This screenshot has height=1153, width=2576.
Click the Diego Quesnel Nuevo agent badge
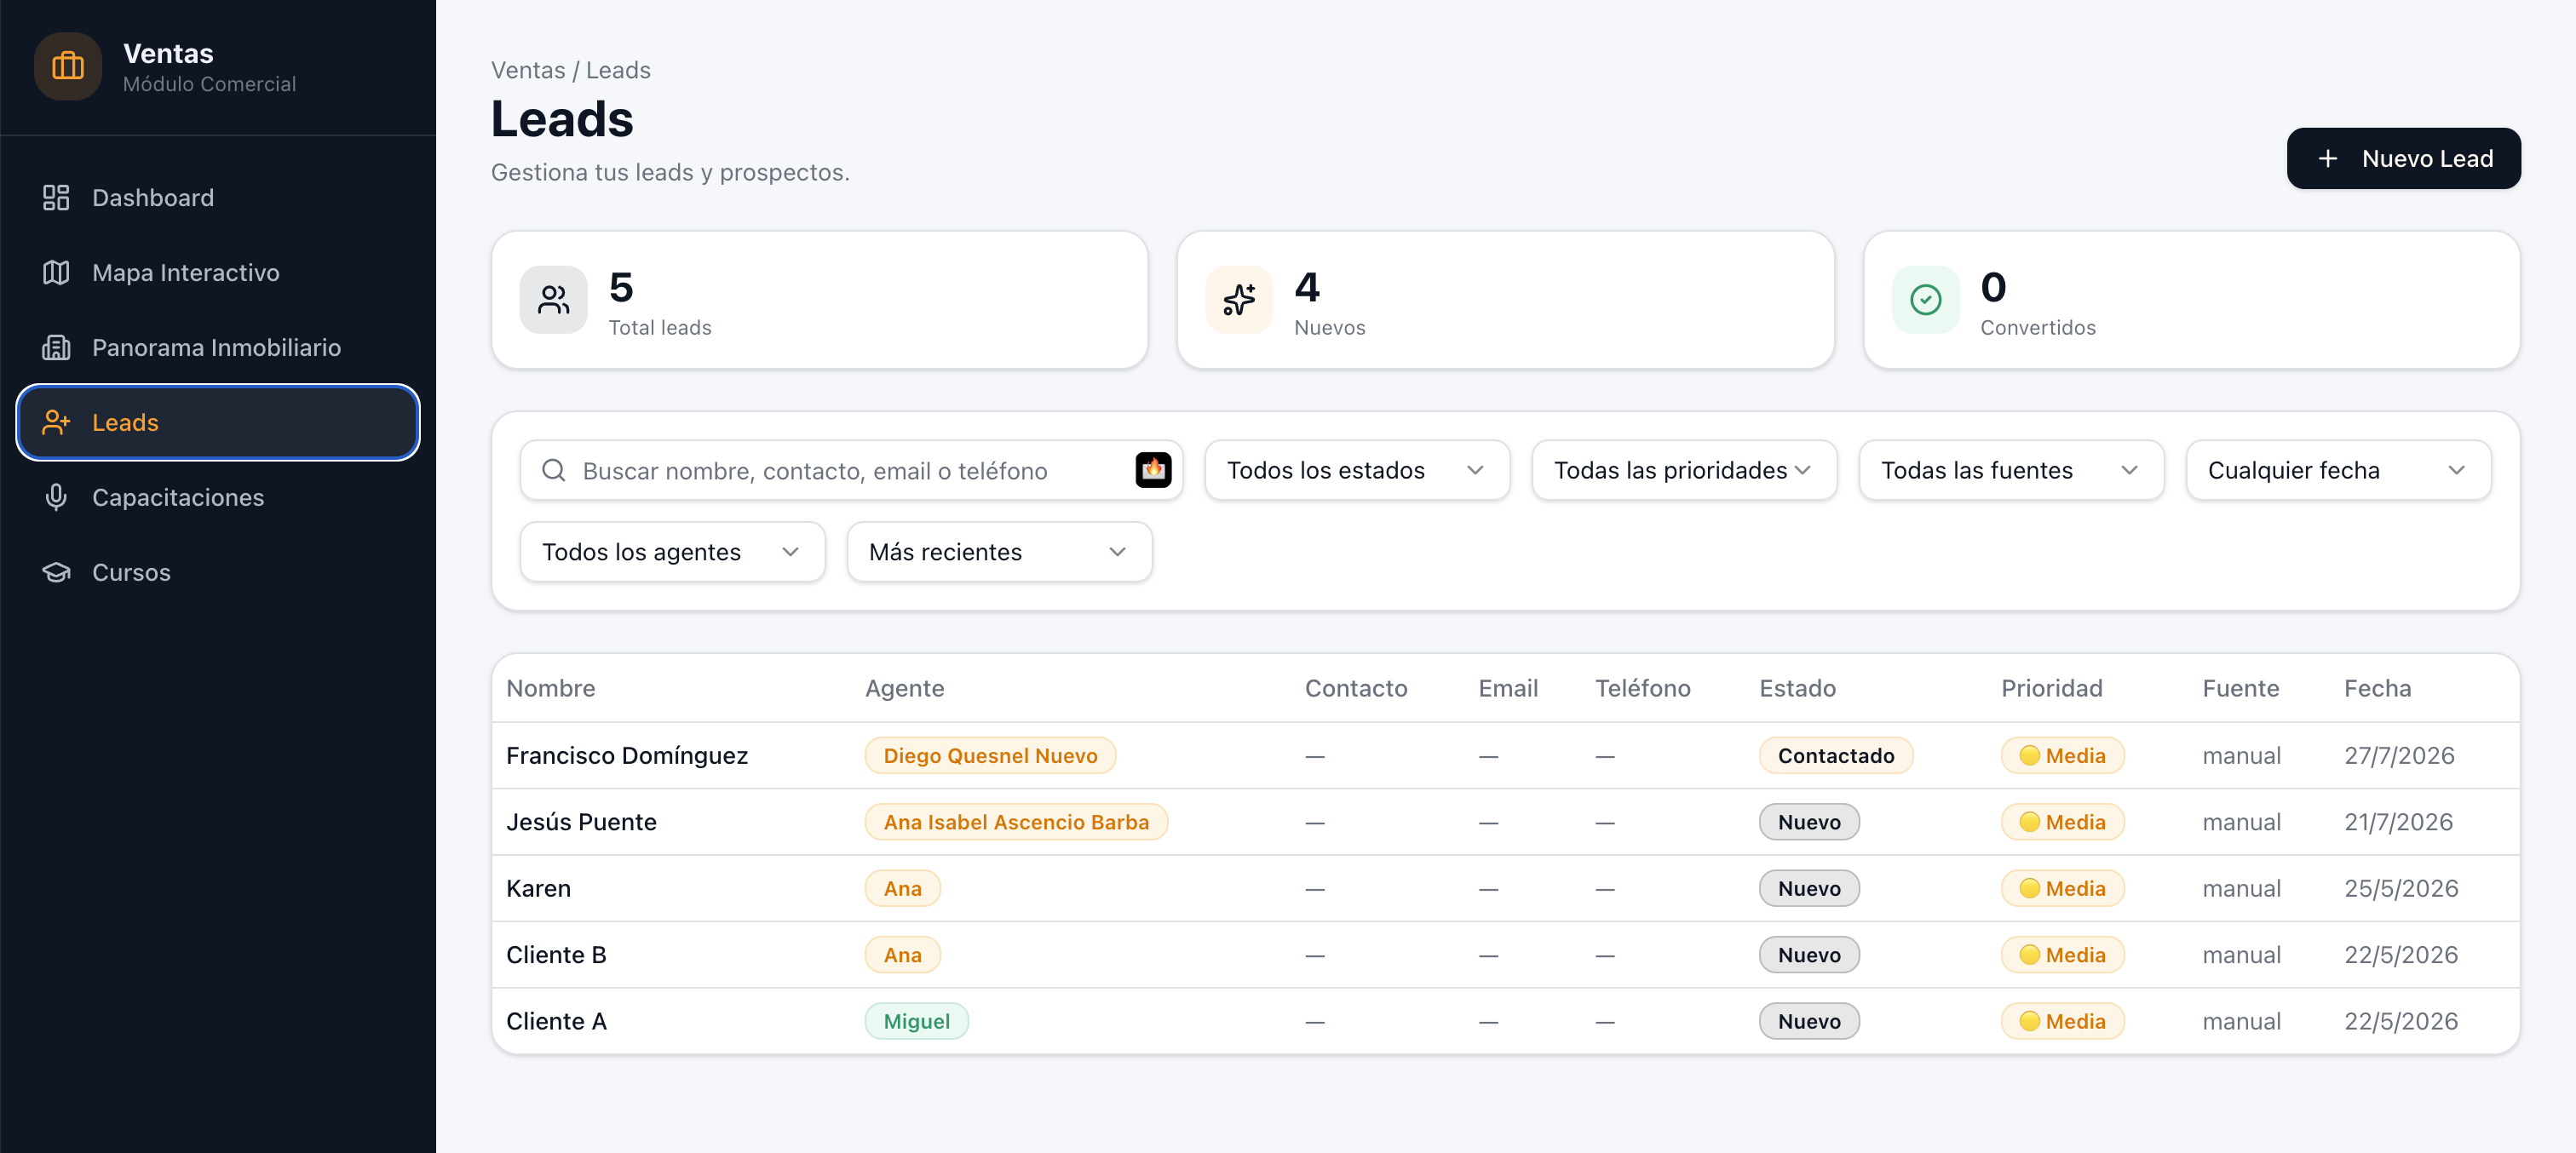coord(990,756)
